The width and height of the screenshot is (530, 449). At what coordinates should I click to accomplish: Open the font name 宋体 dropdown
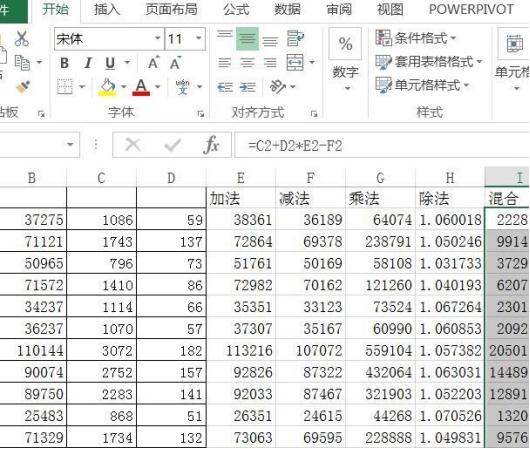click(158, 38)
